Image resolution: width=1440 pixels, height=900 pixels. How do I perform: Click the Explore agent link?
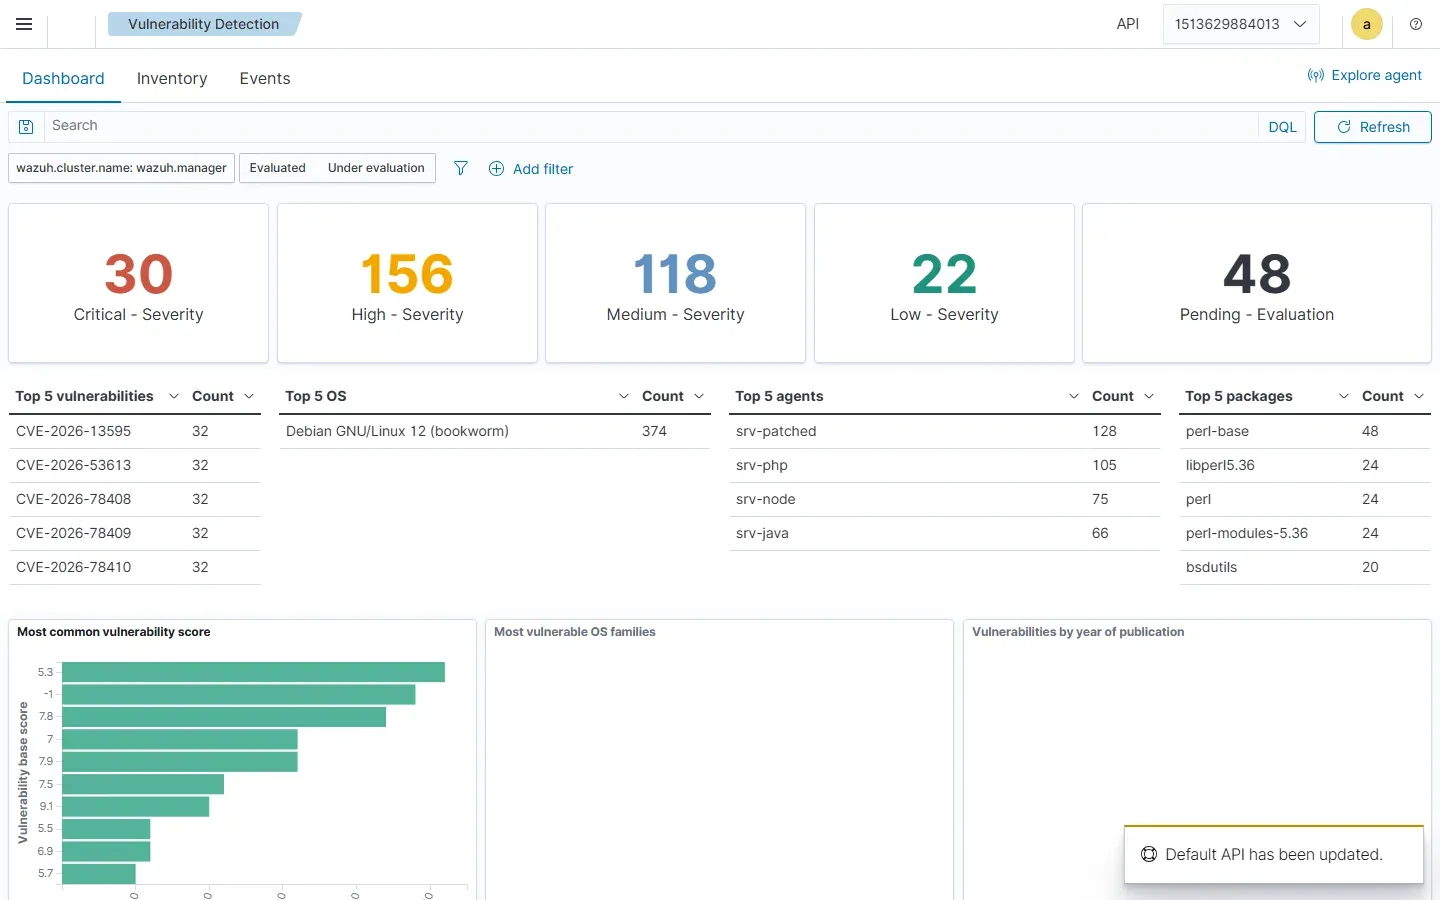click(1364, 75)
